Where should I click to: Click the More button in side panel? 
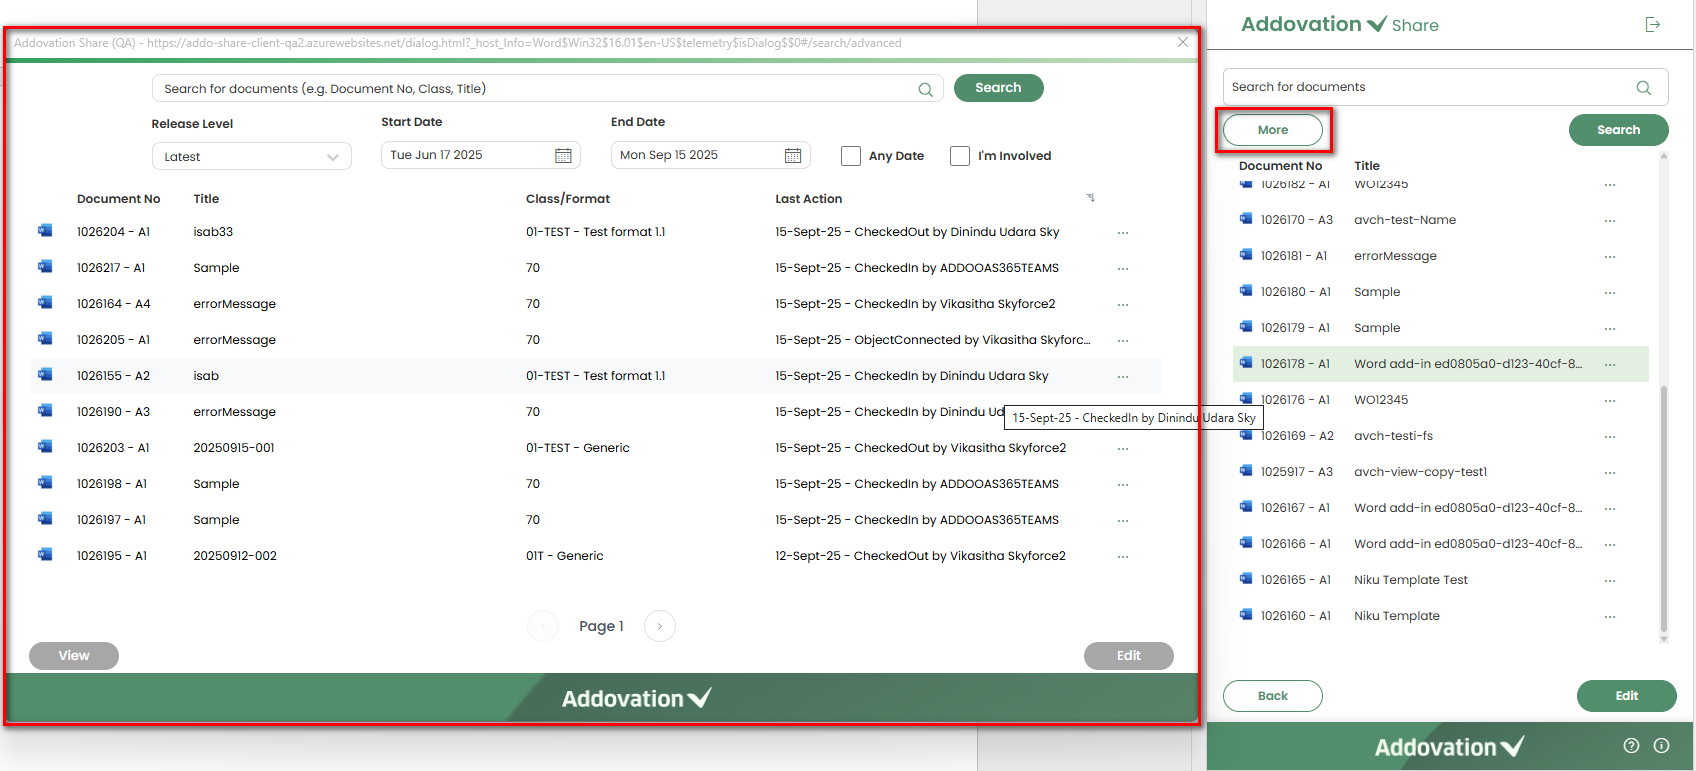[1272, 130]
